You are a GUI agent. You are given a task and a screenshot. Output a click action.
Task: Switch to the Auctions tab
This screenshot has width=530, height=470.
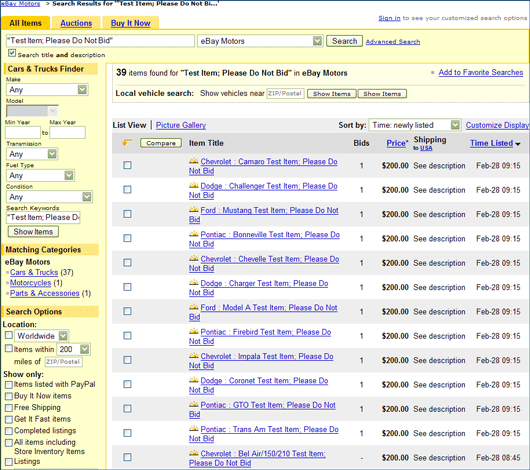(76, 23)
